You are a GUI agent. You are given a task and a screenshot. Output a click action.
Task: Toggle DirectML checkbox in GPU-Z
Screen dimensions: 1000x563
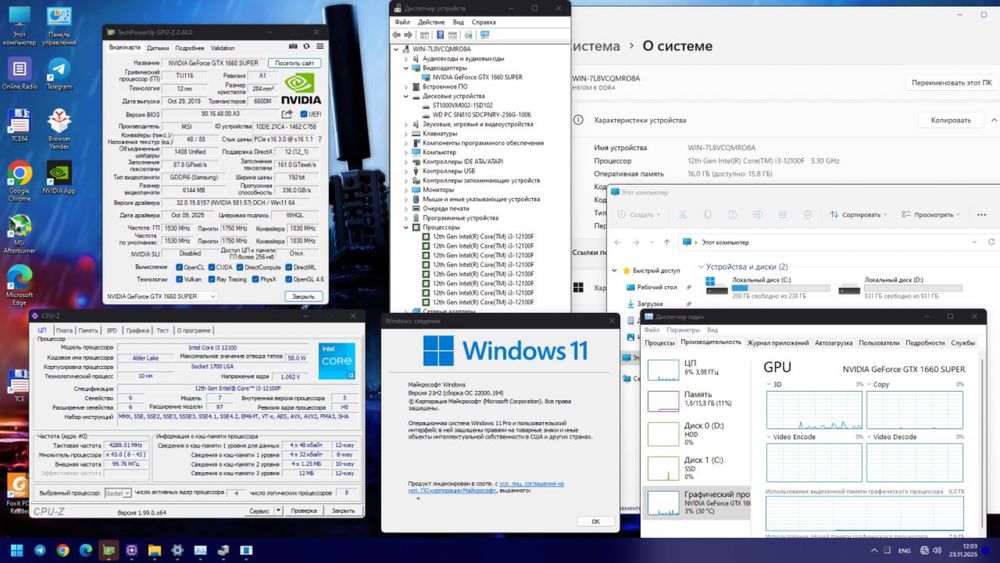pos(288,267)
